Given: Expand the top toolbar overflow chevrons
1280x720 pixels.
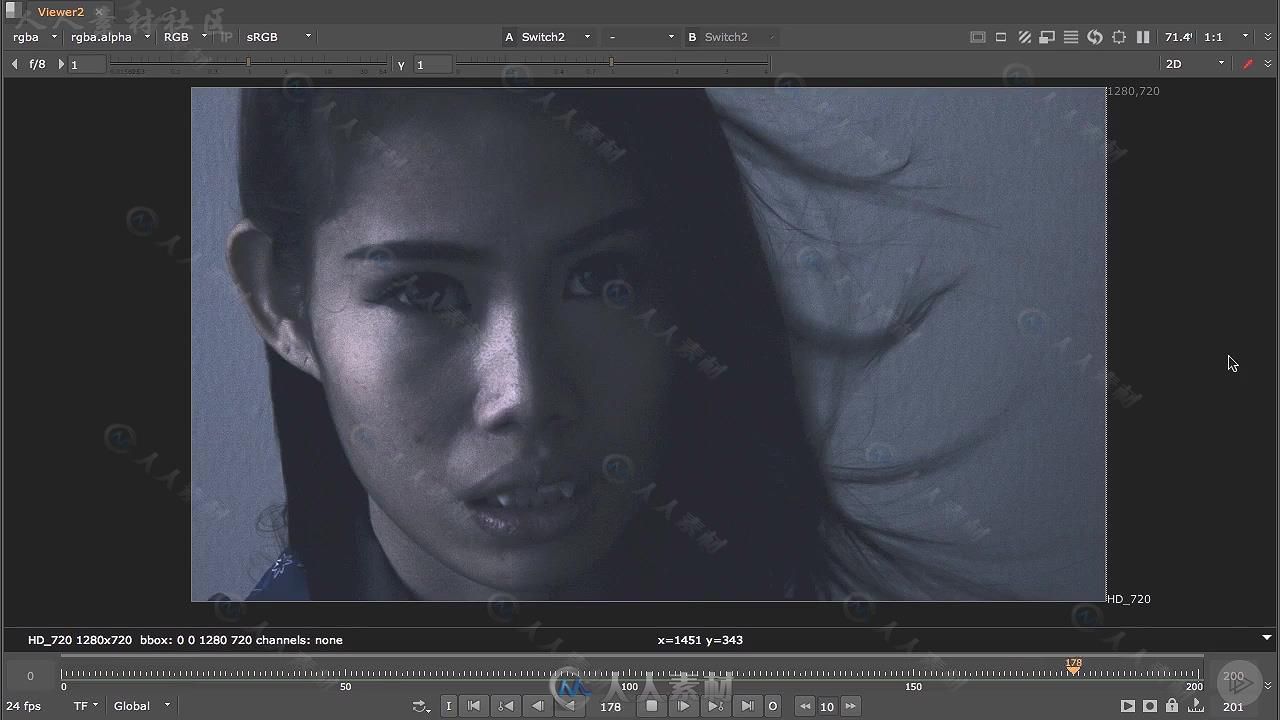Looking at the screenshot, I should coord(1268,37).
